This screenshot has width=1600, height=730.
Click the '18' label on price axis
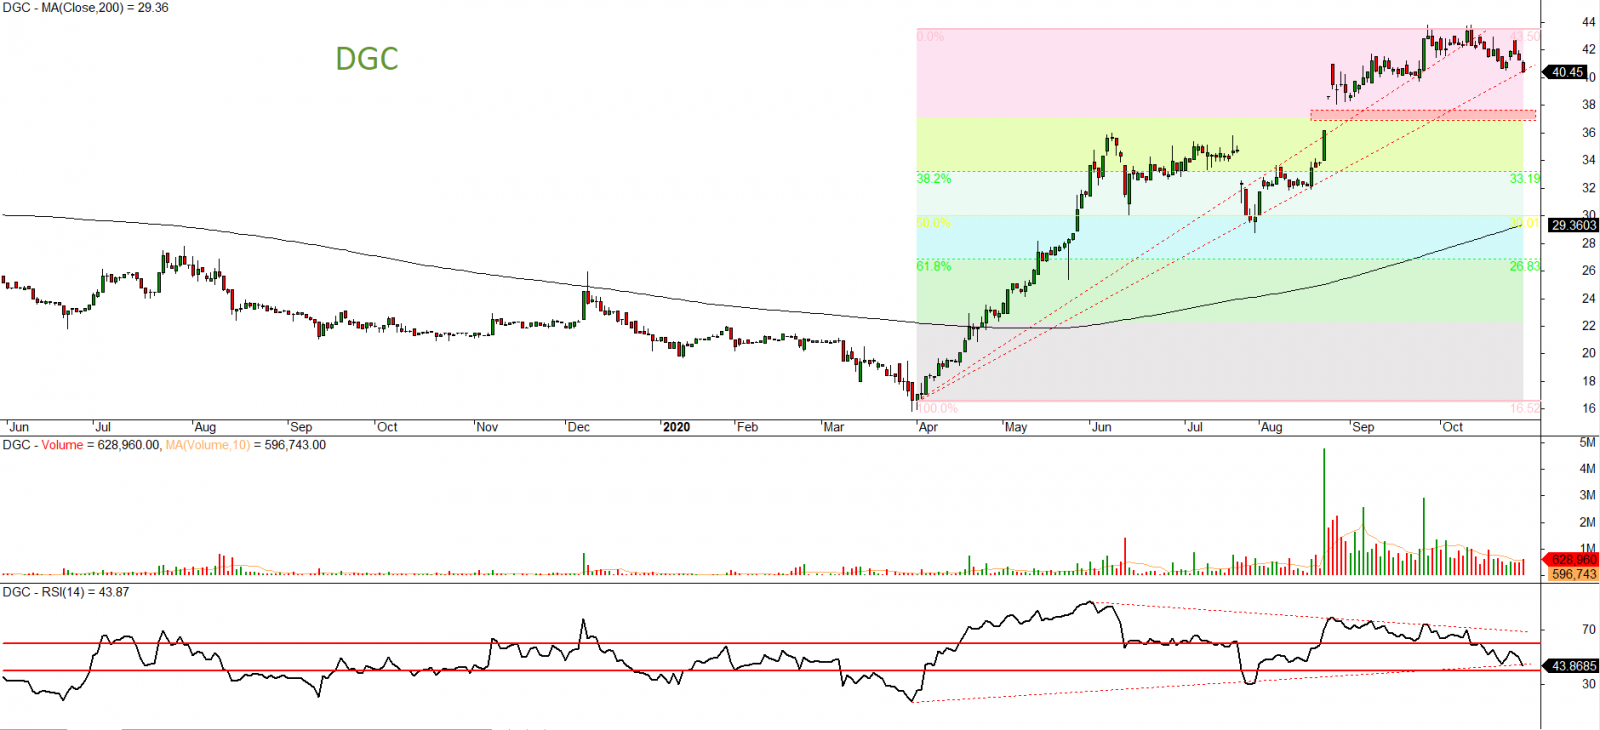point(1589,381)
